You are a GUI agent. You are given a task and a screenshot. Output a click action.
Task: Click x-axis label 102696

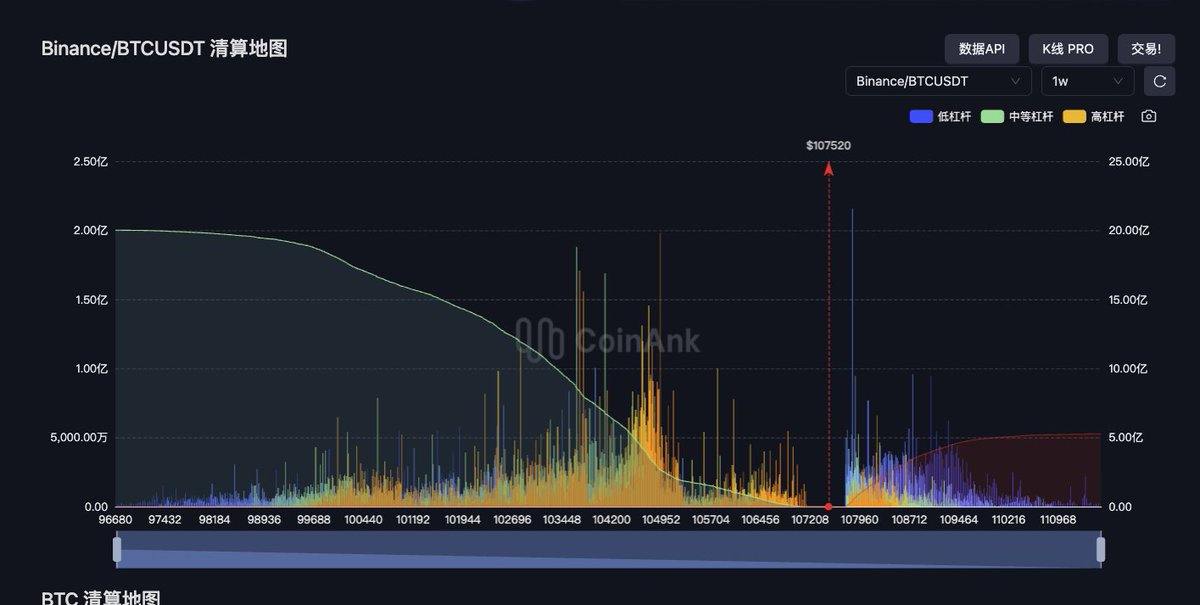click(x=513, y=520)
